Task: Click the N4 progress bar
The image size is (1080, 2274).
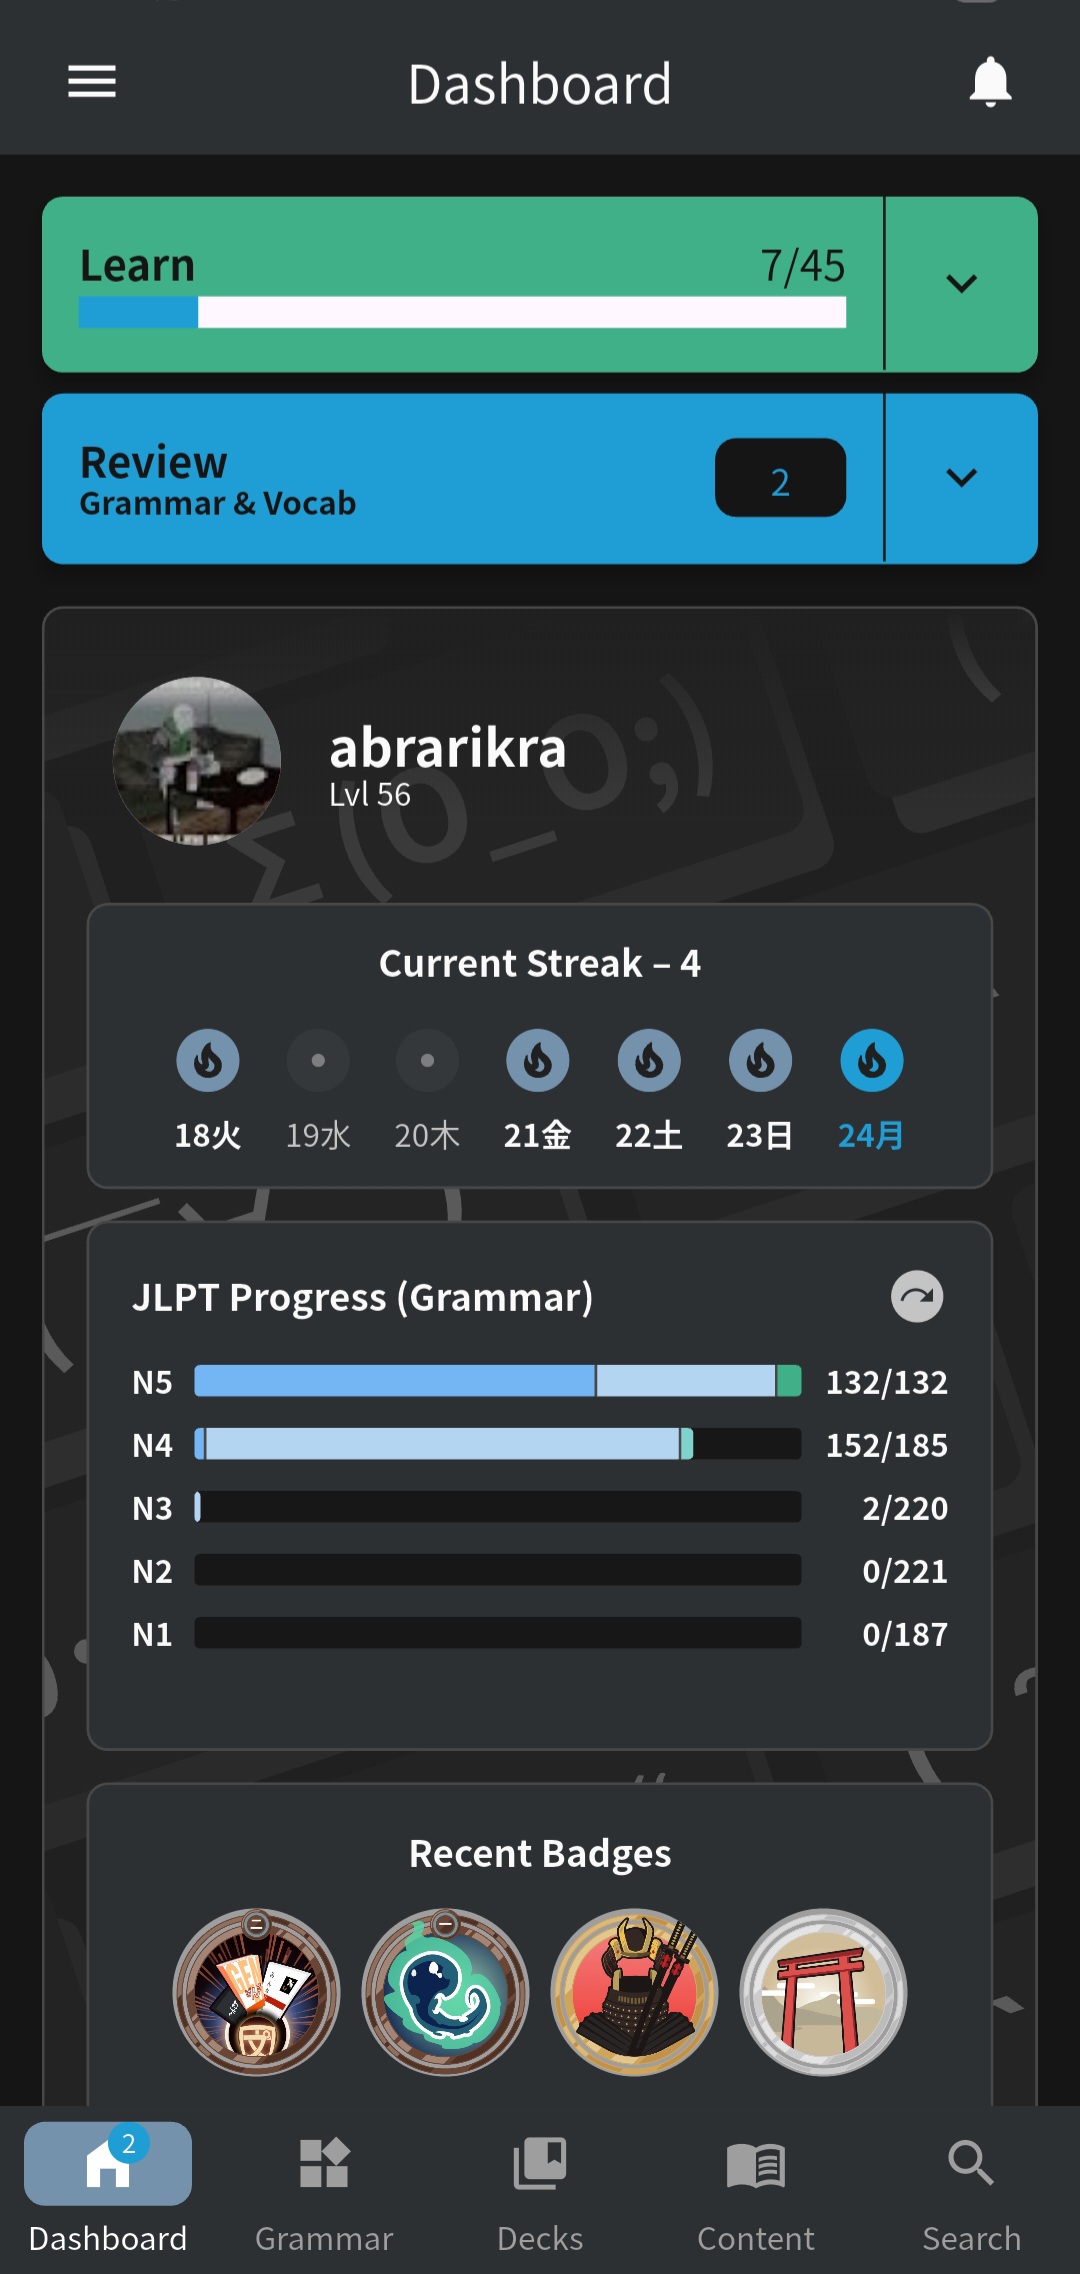Action: [498, 1444]
